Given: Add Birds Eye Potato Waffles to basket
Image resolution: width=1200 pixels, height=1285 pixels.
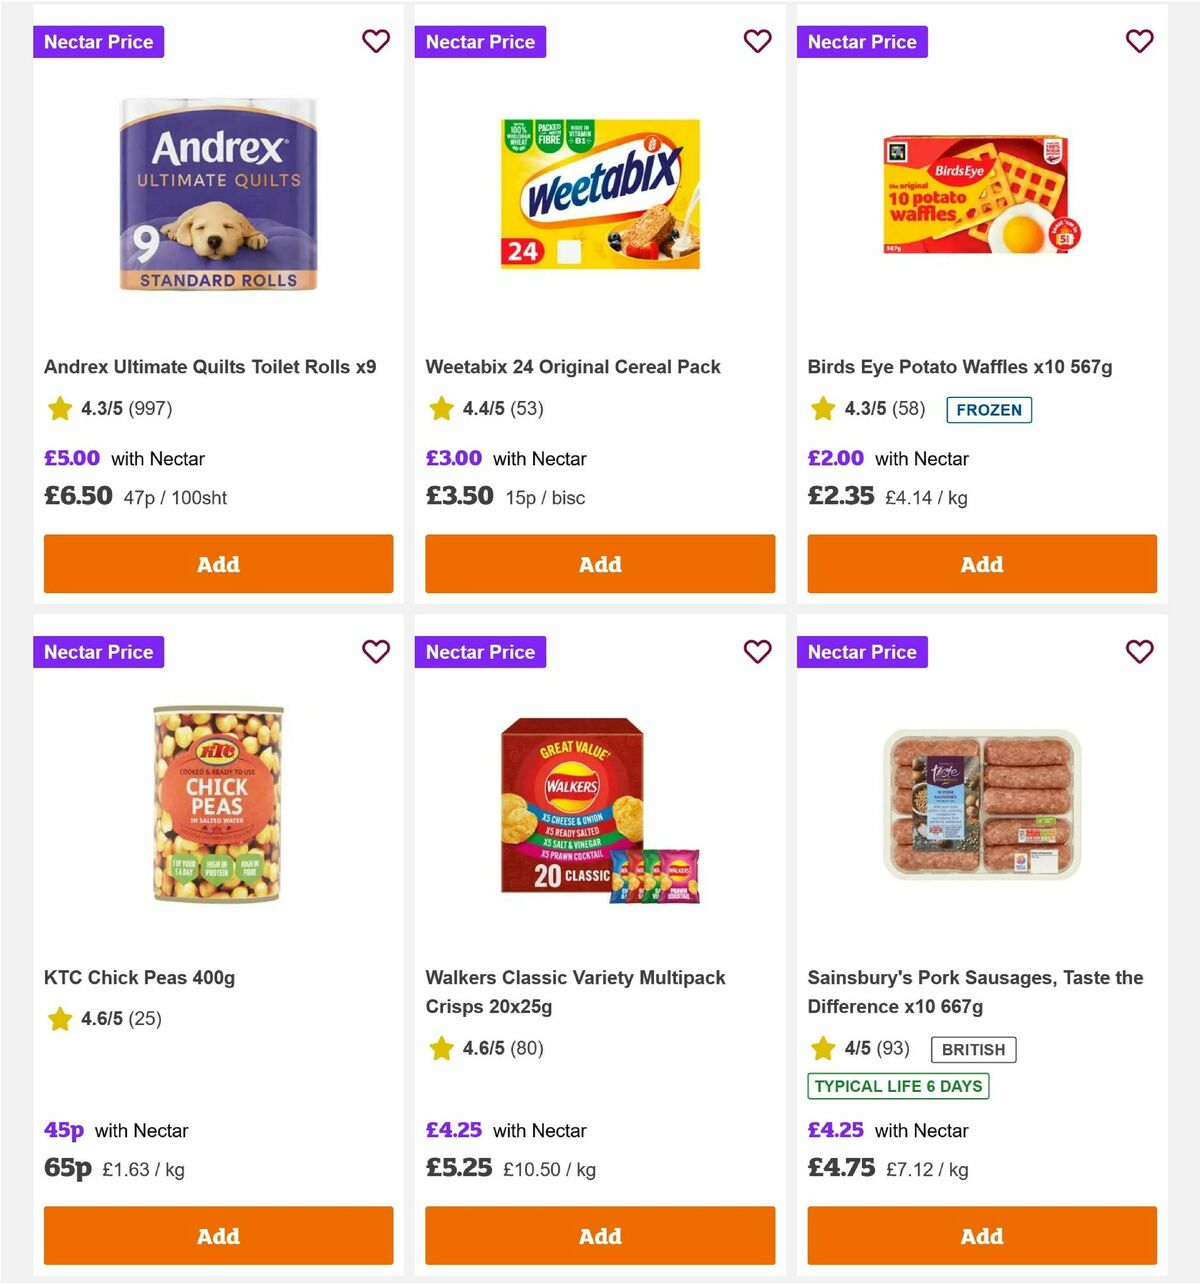Looking at the screenshot, I should point(982,564).
